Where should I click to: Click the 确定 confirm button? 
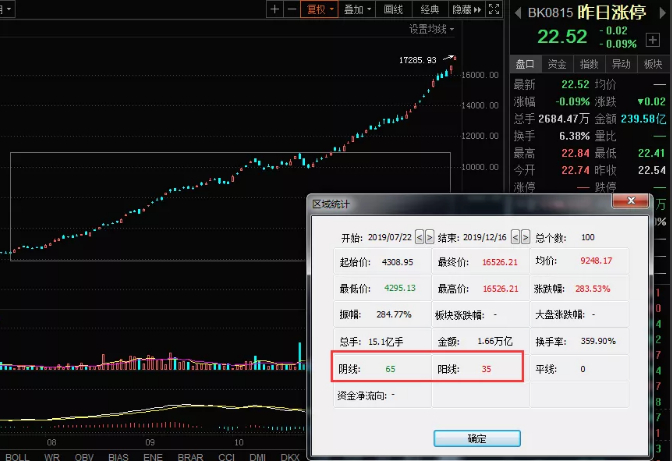[x=477, y=438]
